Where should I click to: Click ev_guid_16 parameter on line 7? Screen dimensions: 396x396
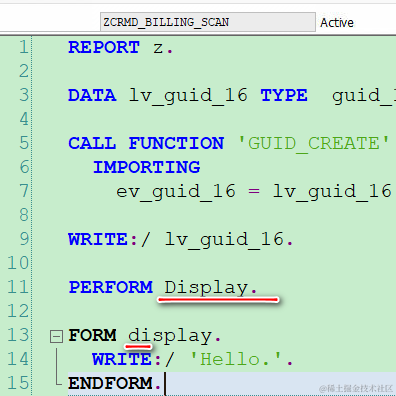click(x=176, y=192)
